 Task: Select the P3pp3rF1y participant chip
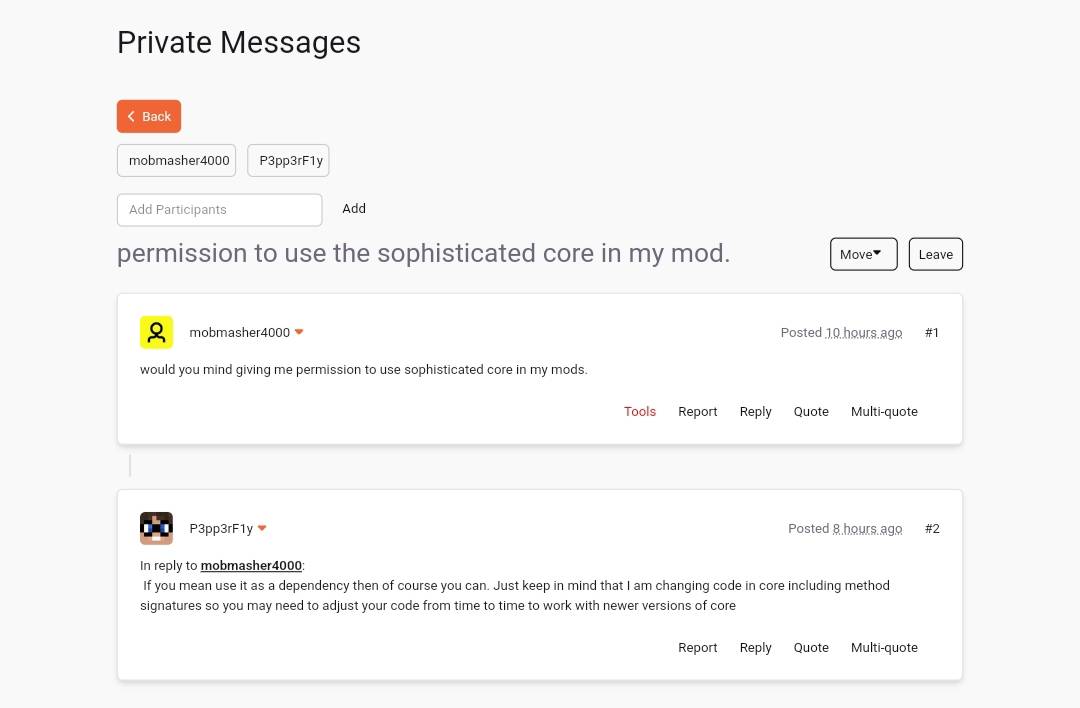288,160
